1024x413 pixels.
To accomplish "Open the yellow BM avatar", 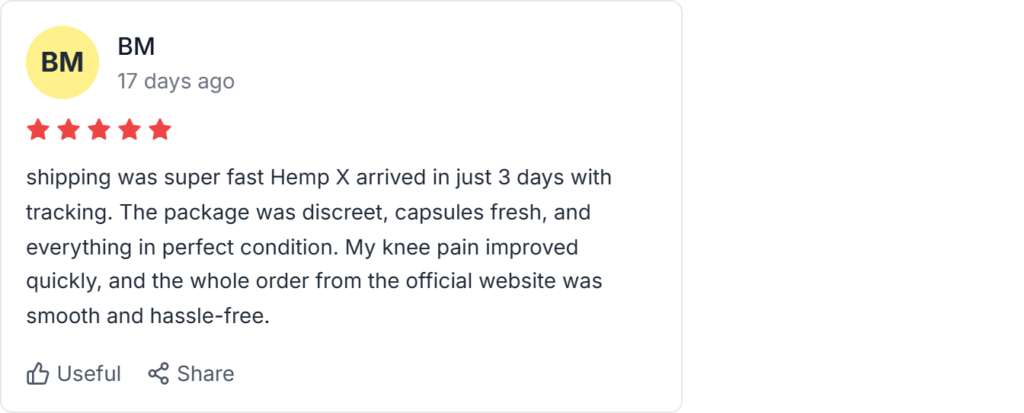I will (x=62, y=62).
